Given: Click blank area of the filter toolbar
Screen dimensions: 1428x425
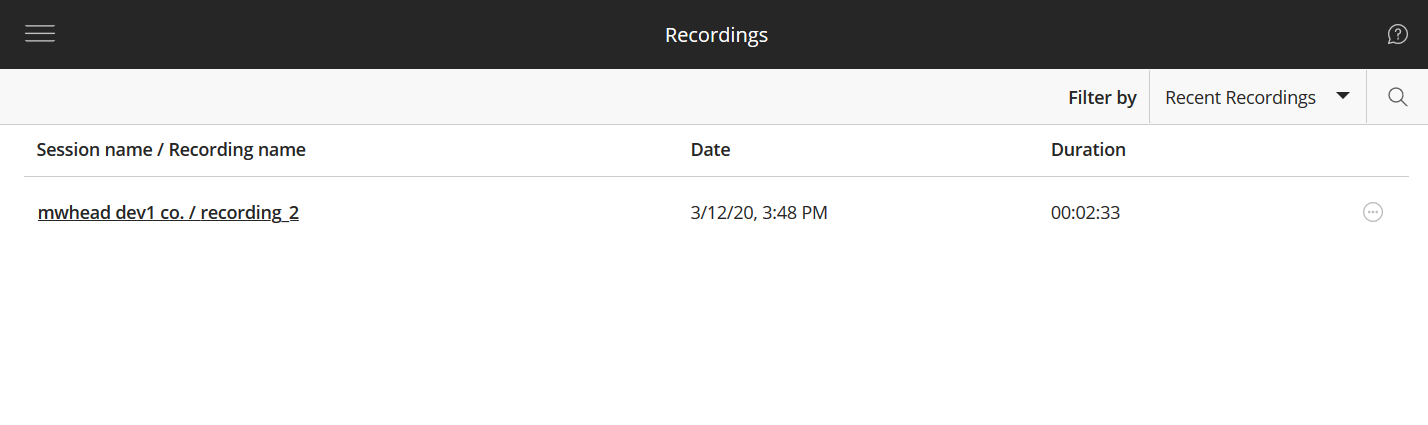Looking at the screenshot, I should (x=500, y=97).
